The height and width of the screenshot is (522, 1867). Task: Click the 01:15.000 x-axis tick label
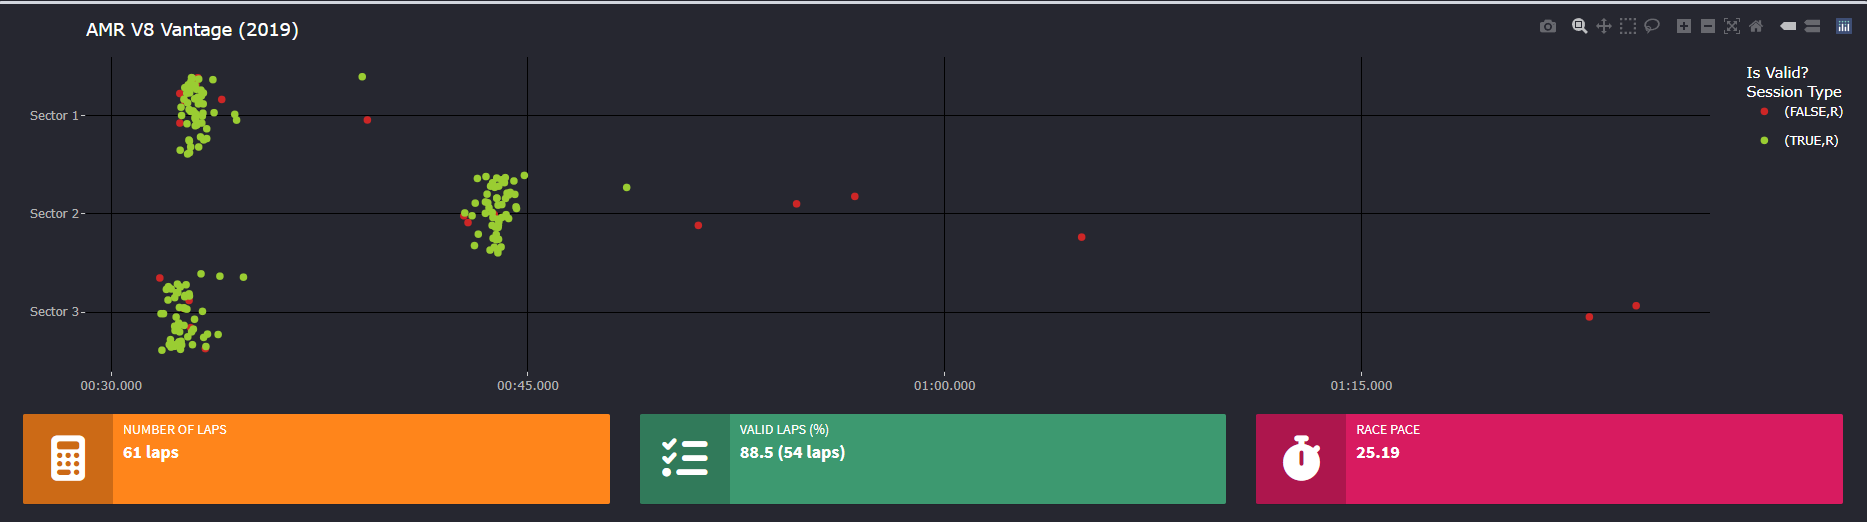pos(1361,386)
